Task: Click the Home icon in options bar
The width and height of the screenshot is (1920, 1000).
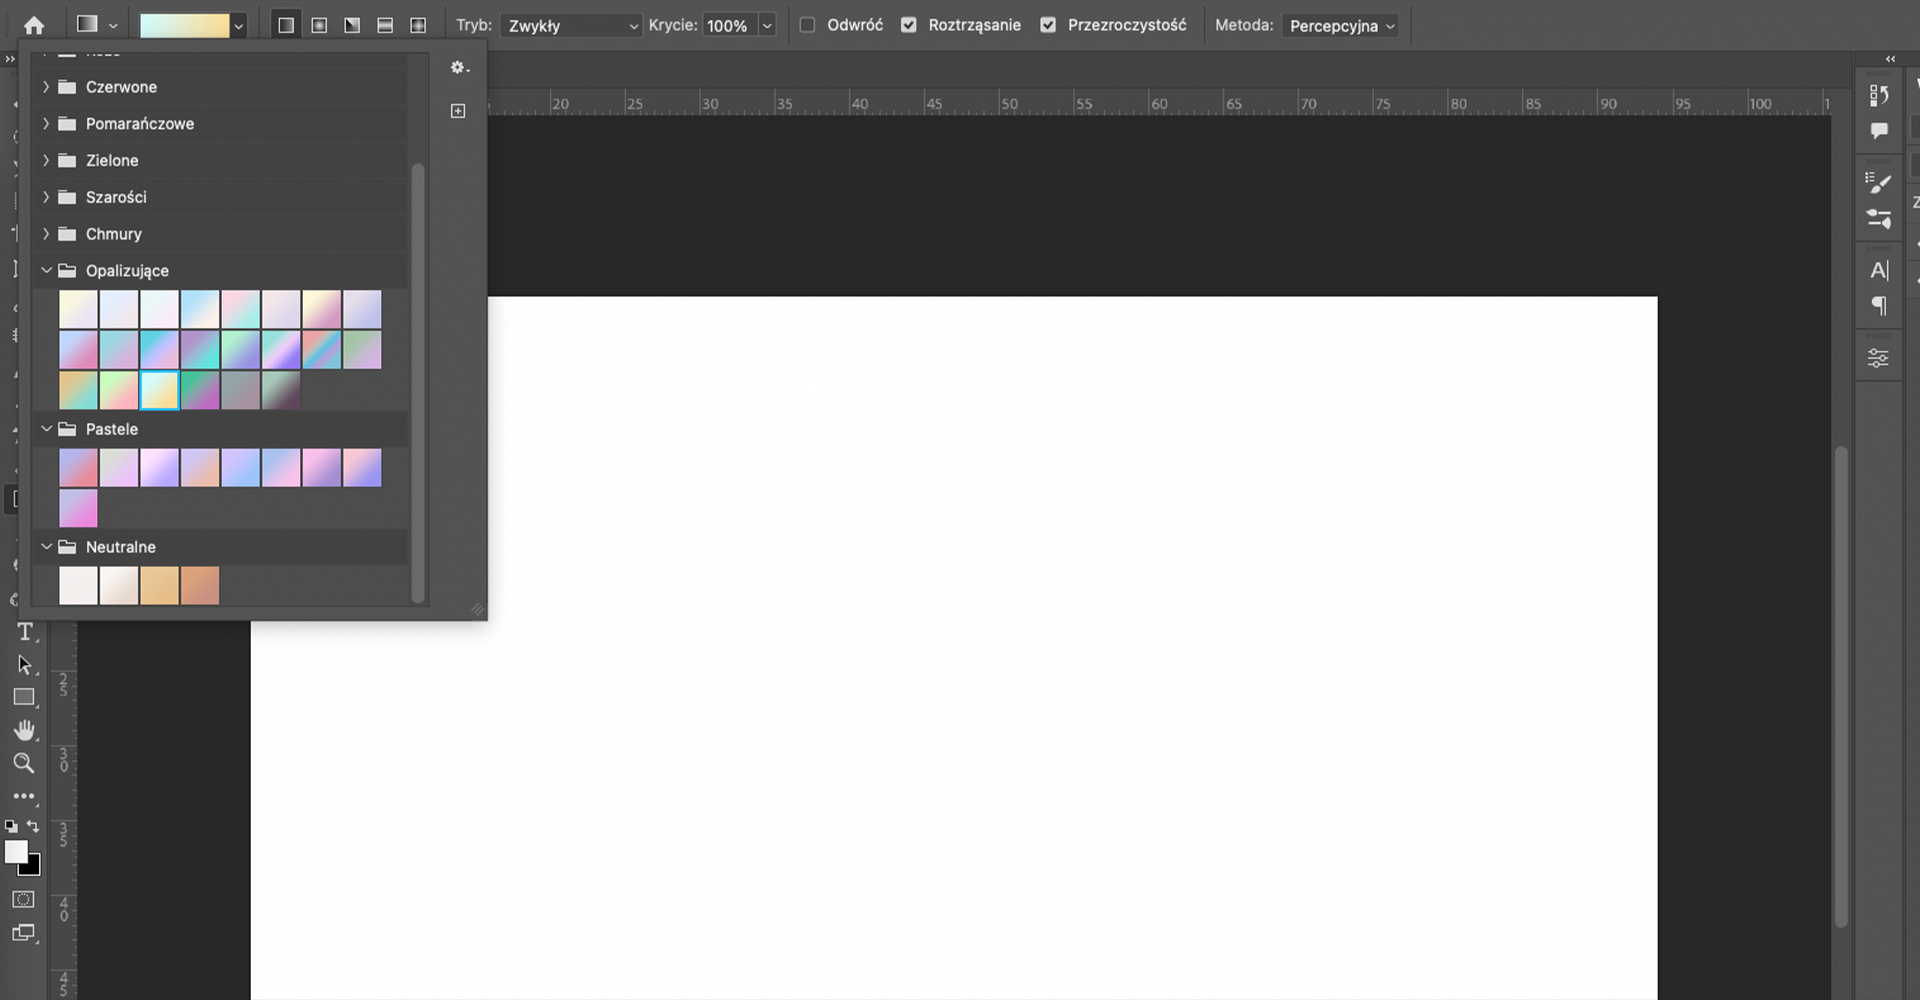Action: pos(34,25)
